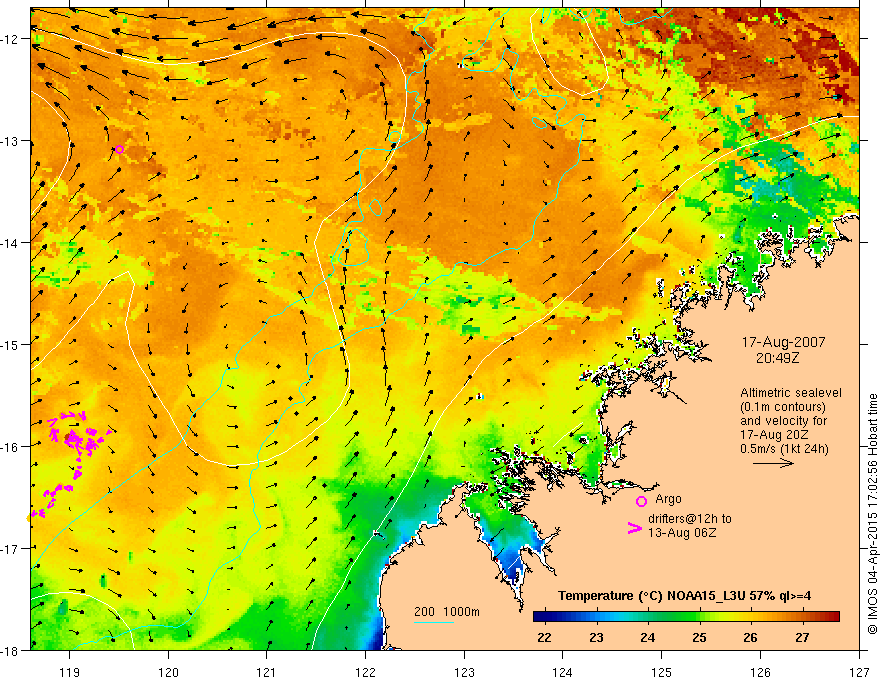This screenshot has width=880, height=680.
Task: Click the longitude axis label 123
Action: click(x=464, y=672)
